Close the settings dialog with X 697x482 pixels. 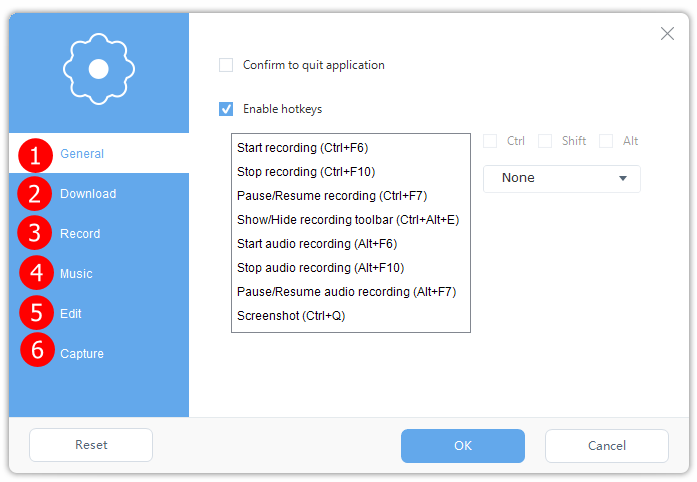pos(667,33)
